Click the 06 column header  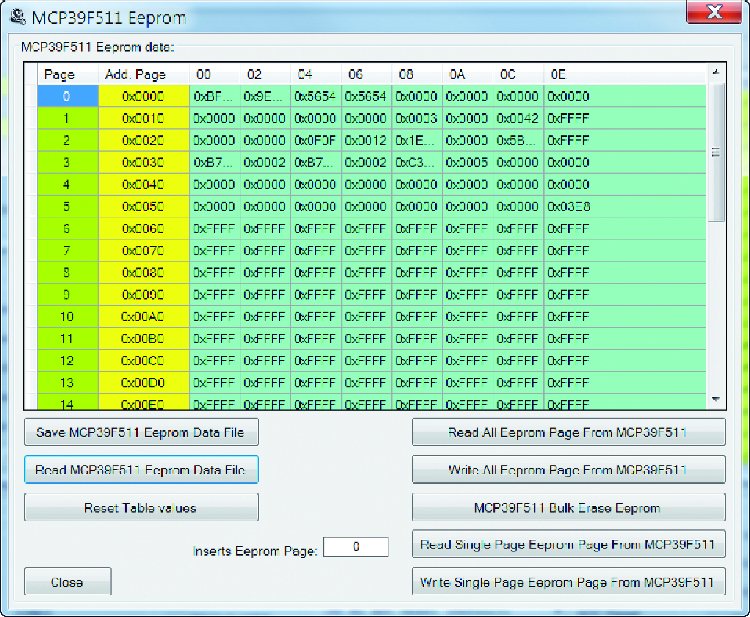pos(367,74)
